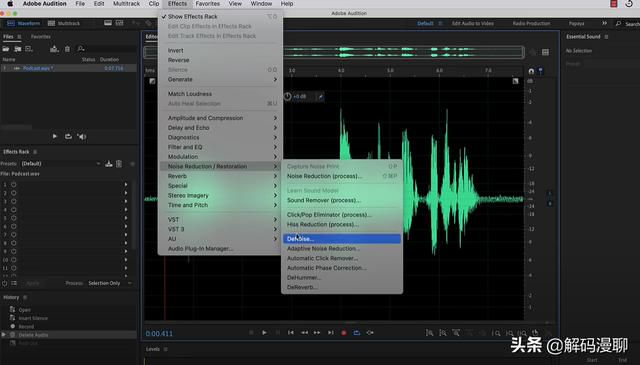Click the overview navigator waveform bar
640x365 pixels.
pyautogui.click(x=334, y=52)
